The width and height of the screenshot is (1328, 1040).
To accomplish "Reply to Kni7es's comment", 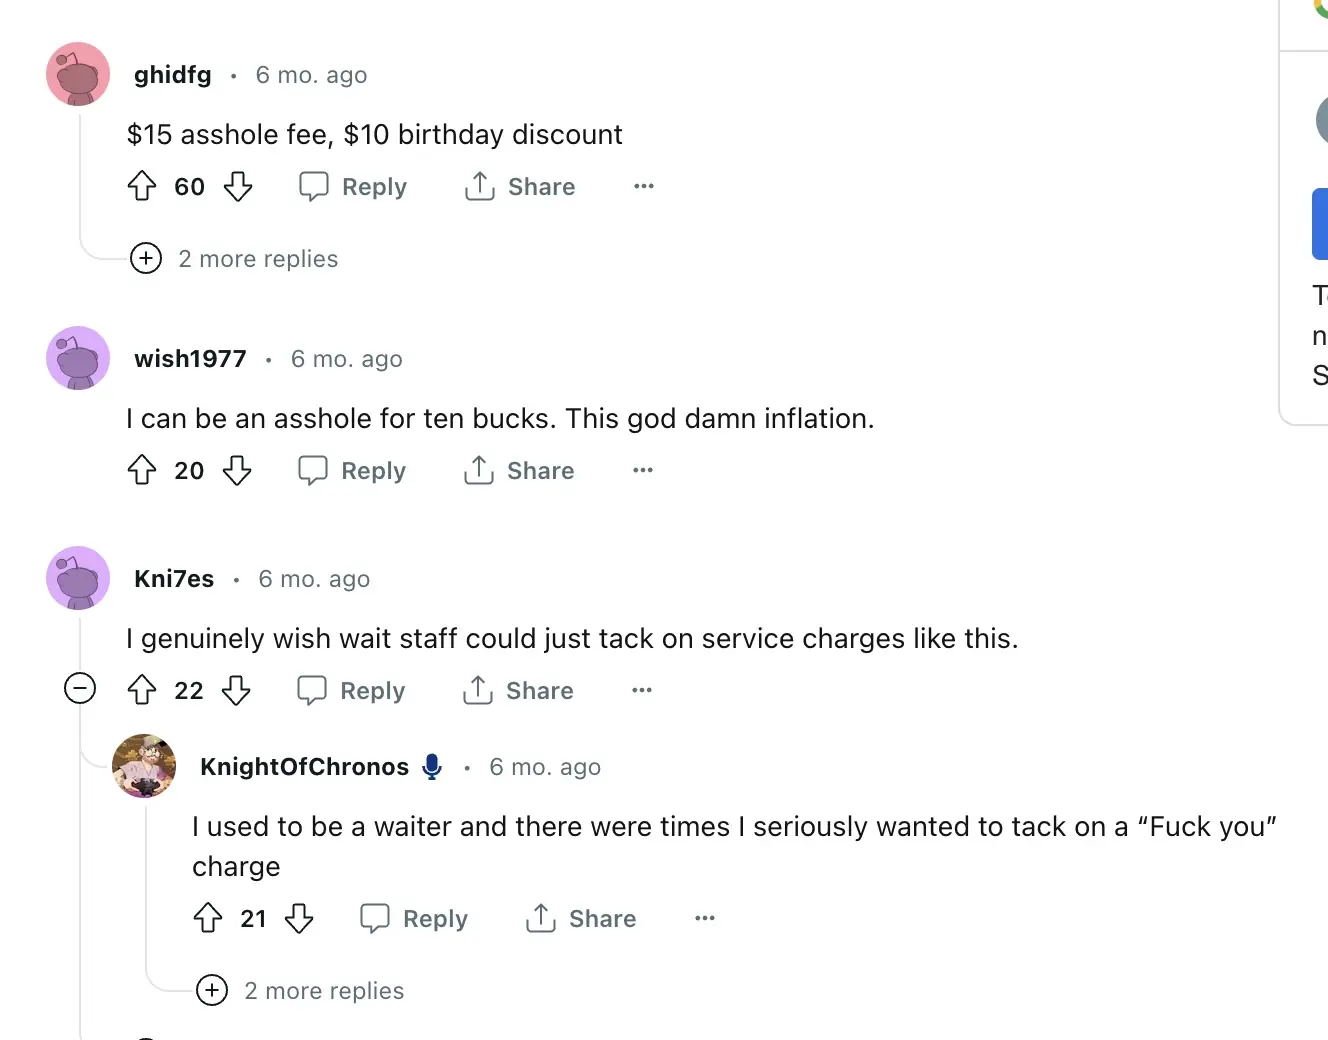I will (352, 691).
